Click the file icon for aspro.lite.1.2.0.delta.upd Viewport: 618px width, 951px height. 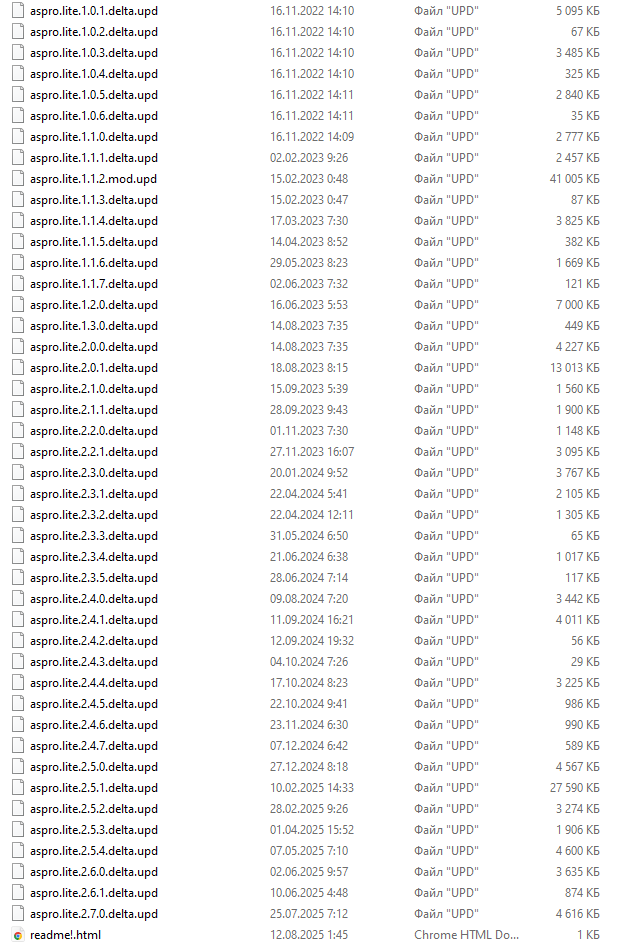(18, 304)
